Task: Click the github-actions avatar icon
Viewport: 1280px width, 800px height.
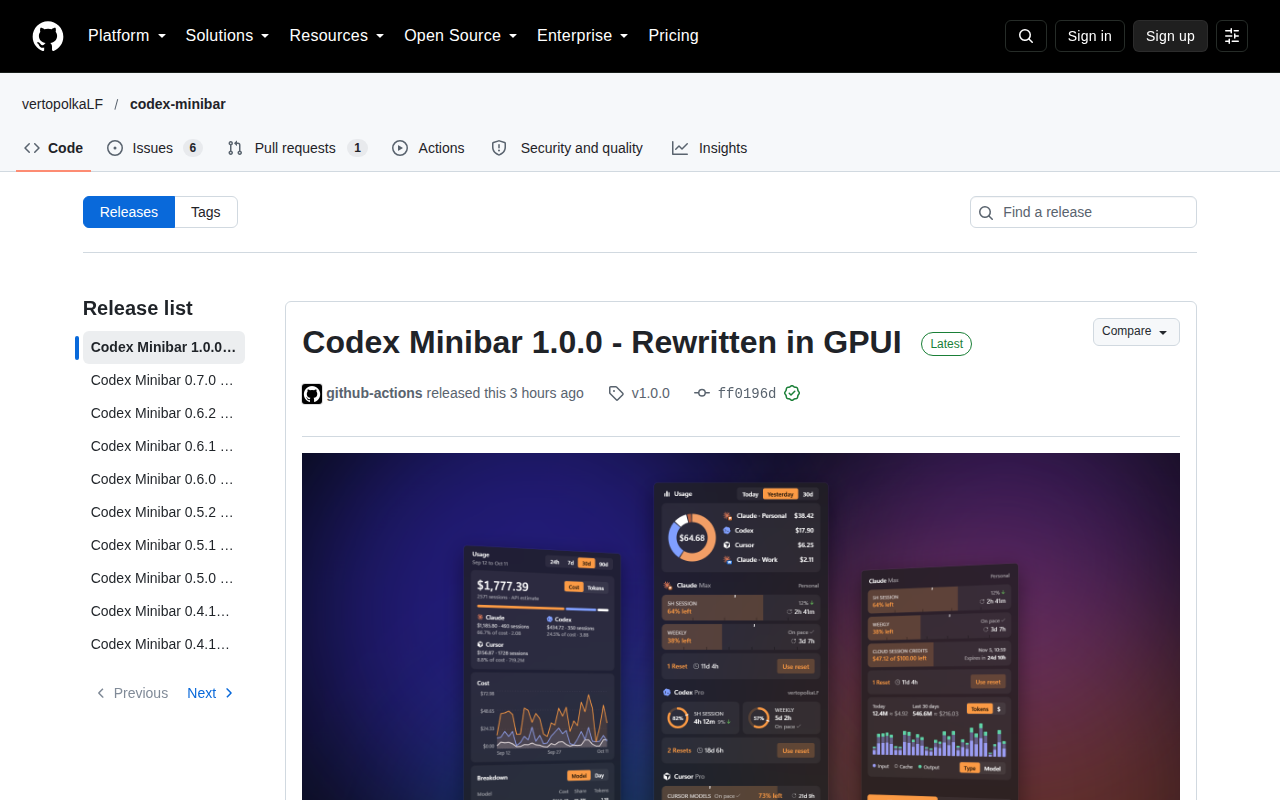Action: point(312,393)
